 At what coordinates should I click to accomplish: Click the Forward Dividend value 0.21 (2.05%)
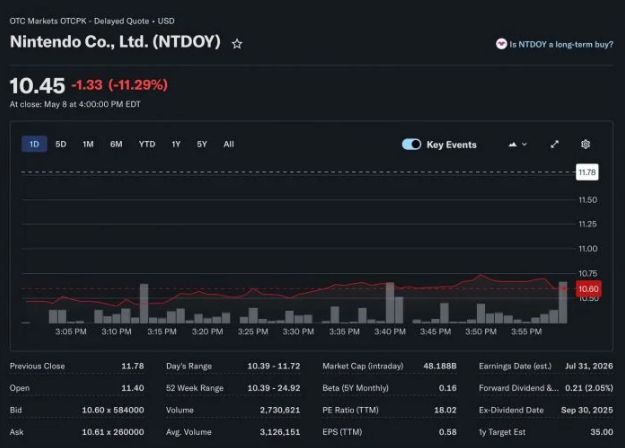point(589,388)
